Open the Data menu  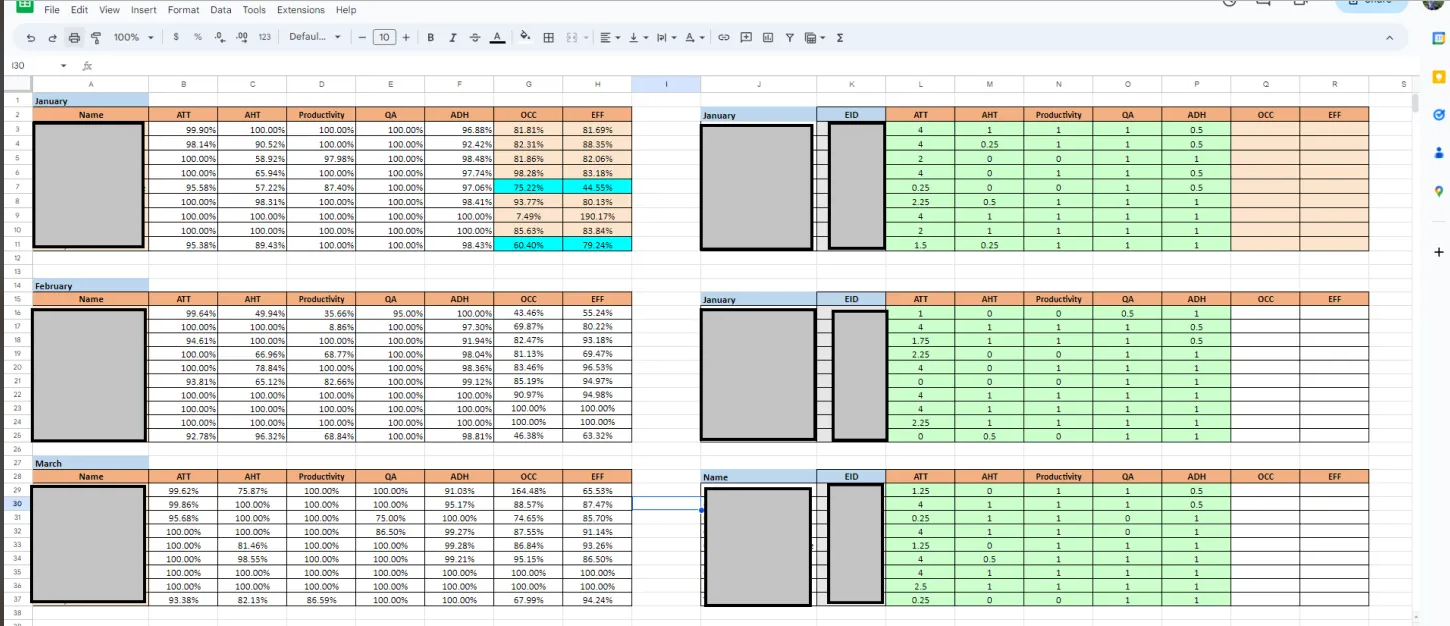[221, 9]
